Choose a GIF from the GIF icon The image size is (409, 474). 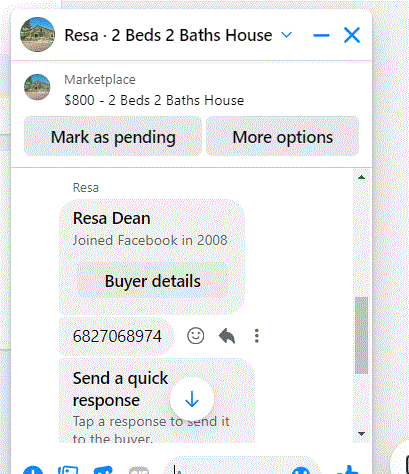click(139, 470)
